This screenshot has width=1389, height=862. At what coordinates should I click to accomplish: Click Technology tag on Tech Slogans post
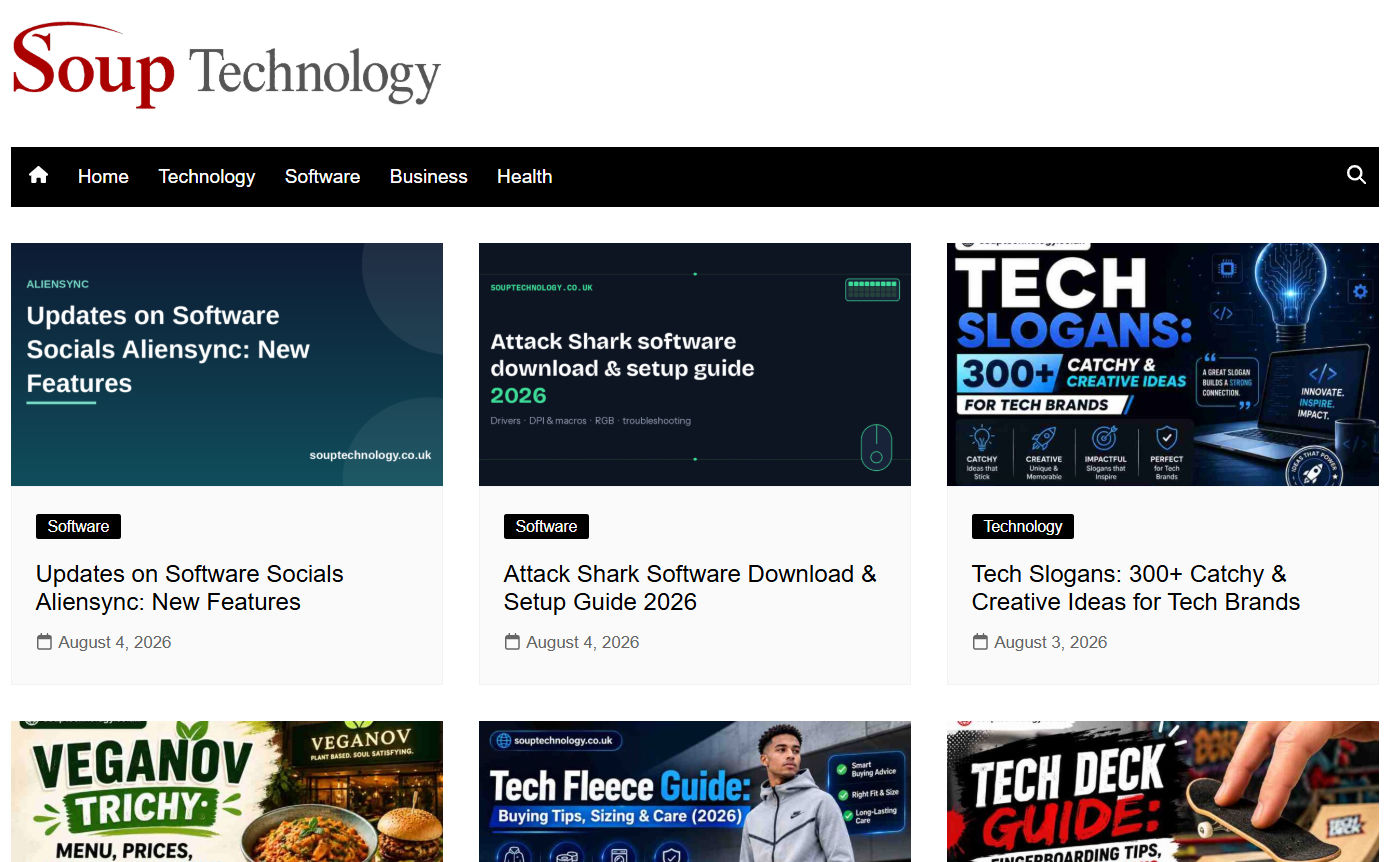coord(1023,527)
